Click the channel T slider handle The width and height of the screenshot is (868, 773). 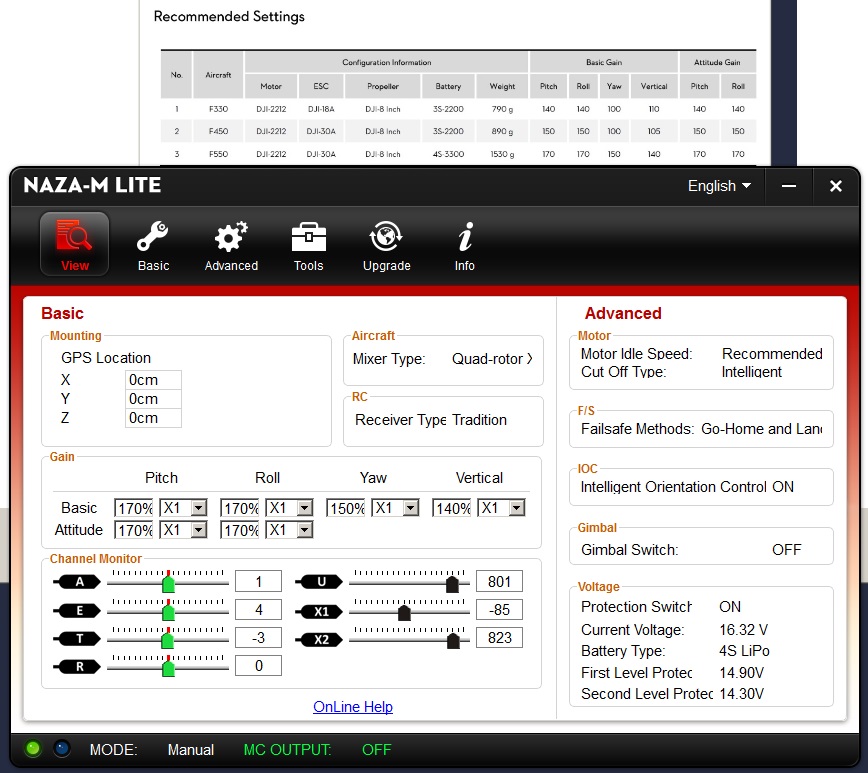pyautogui.click(x=167, y=640)
